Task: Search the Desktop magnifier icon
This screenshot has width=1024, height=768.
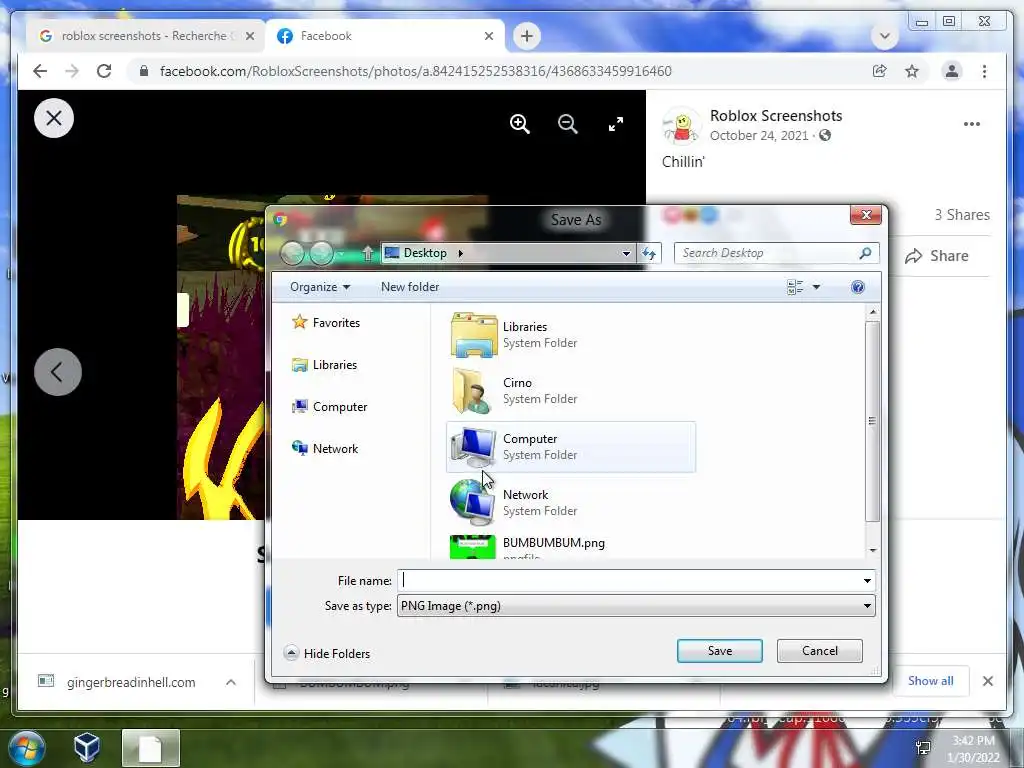Action: pyautogui.click(x=865, y=253)
